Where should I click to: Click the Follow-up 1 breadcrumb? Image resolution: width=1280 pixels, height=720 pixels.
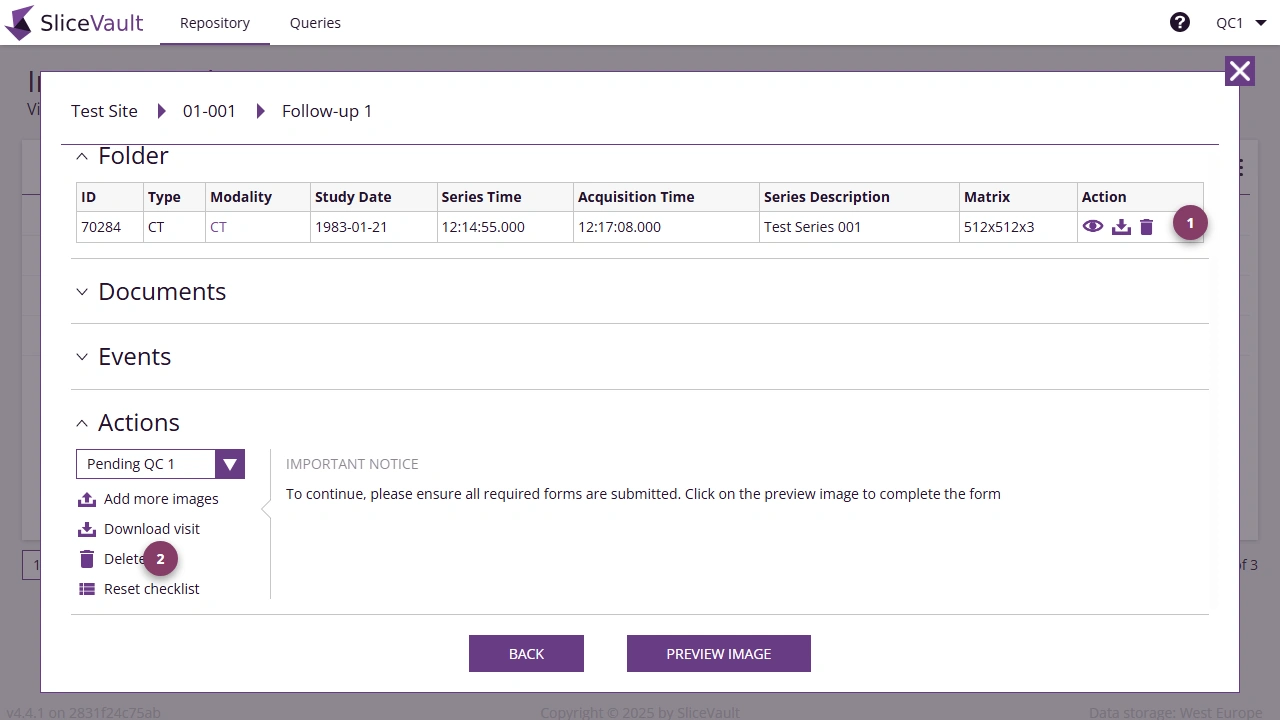point(327,111)
